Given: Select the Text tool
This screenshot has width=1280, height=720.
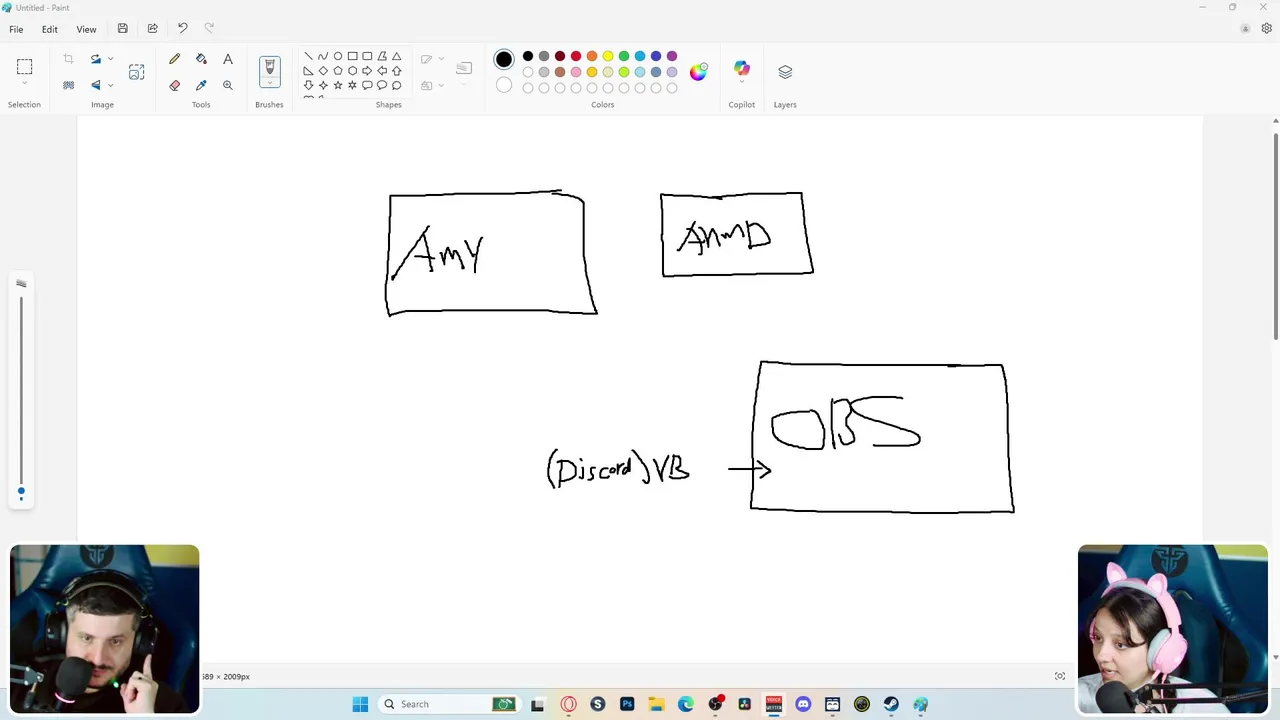Looking at the screenshot, I should [228, 60].
